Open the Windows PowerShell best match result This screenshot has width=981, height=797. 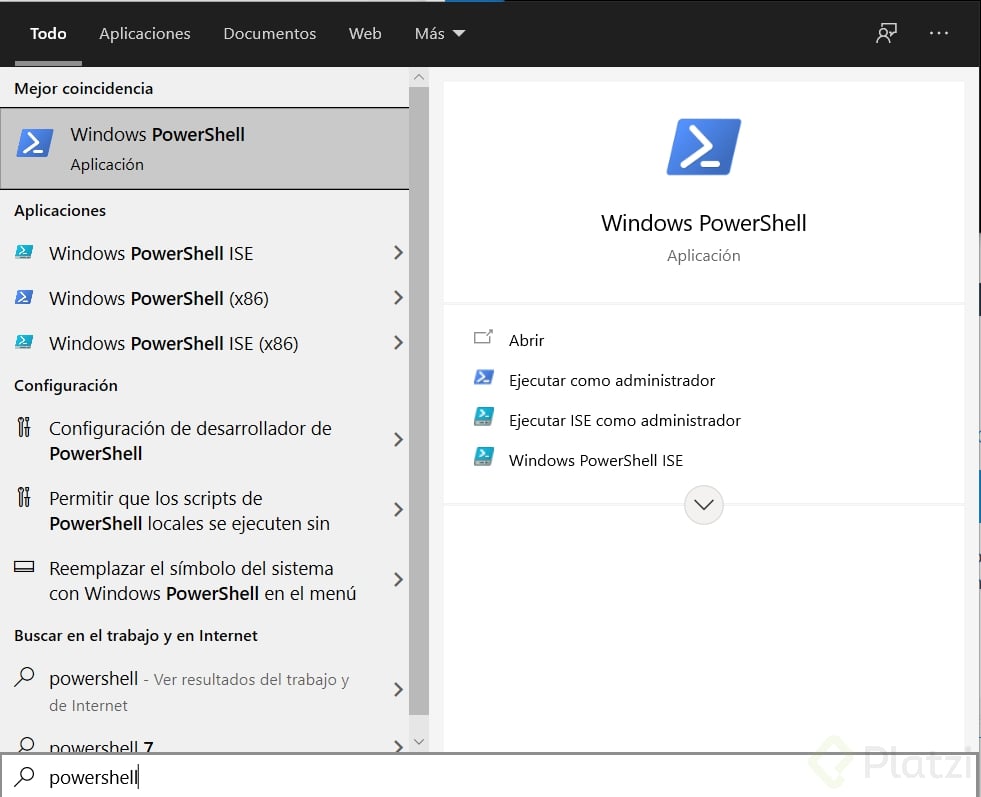coord(205,149)
